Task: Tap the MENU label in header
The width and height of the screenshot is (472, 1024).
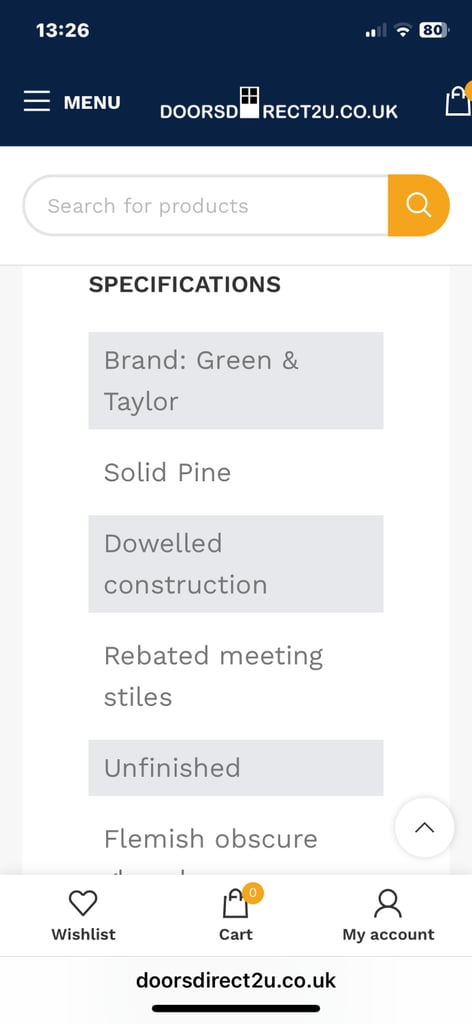Action: point(92,103)
